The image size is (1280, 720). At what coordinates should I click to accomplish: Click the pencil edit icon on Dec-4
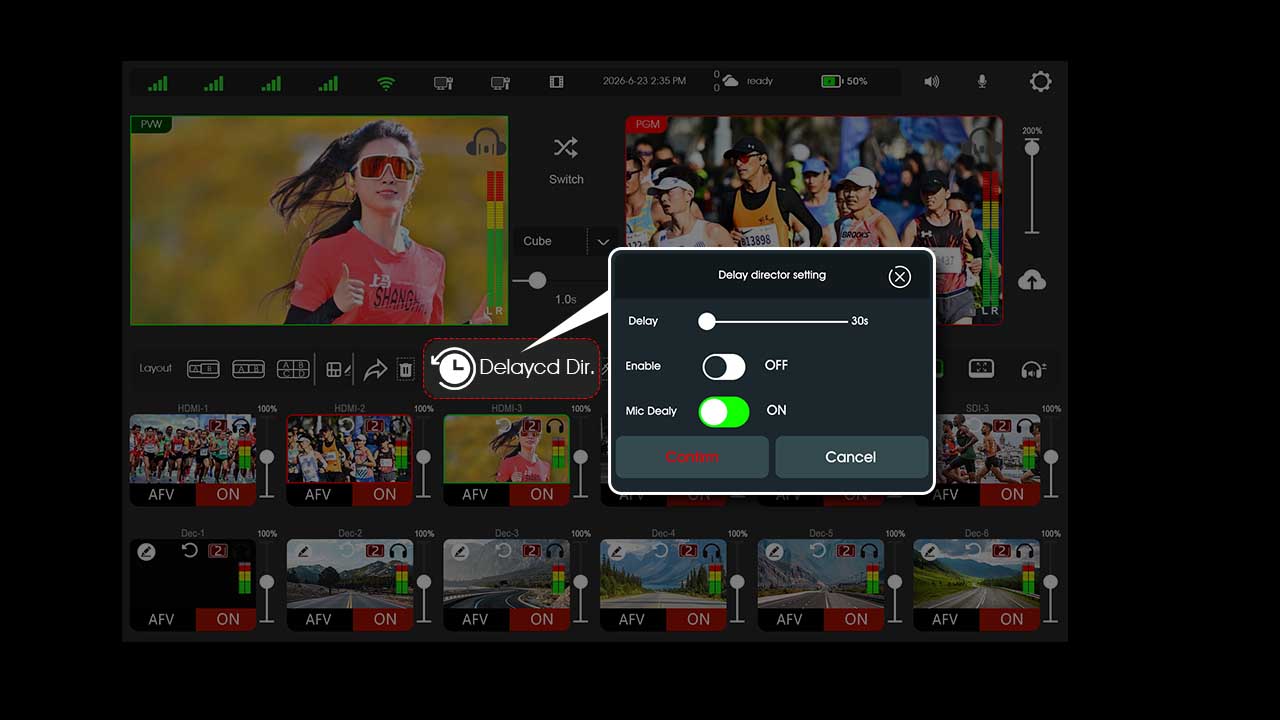[x=617, y=551]
